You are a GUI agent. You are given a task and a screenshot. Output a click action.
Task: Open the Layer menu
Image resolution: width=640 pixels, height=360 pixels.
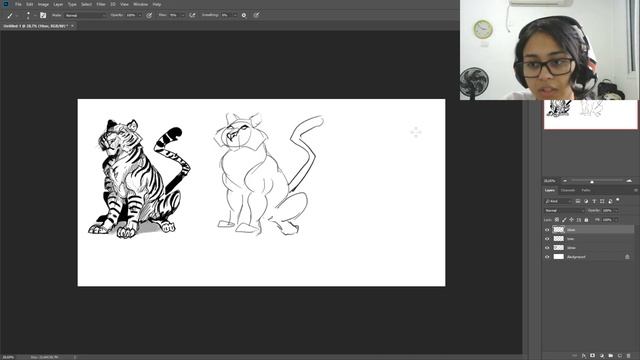(x=58, y=4)
